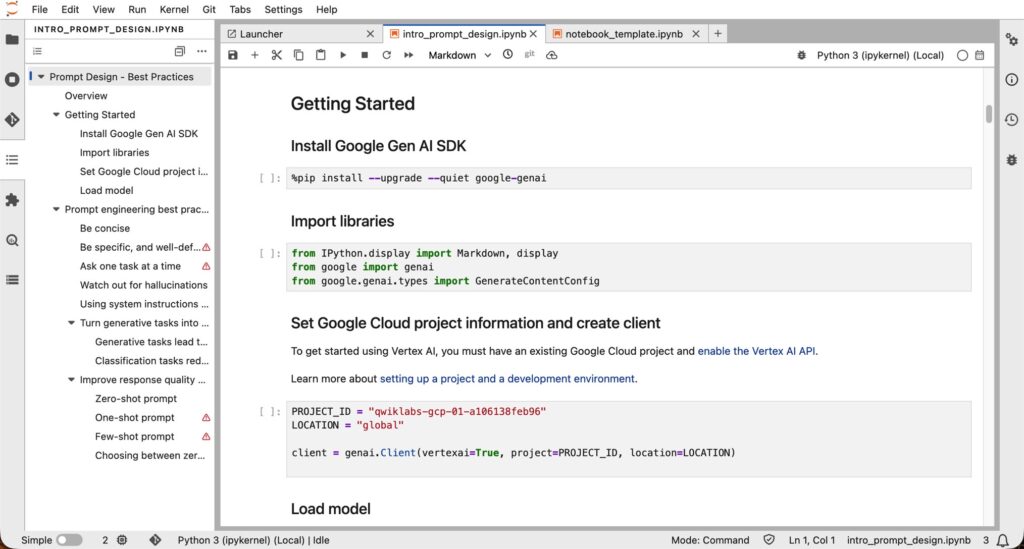The width and height of the screenshot is (1024, 549).
Task: Open table of contents more options menu
Action: [x=202, y=51]
